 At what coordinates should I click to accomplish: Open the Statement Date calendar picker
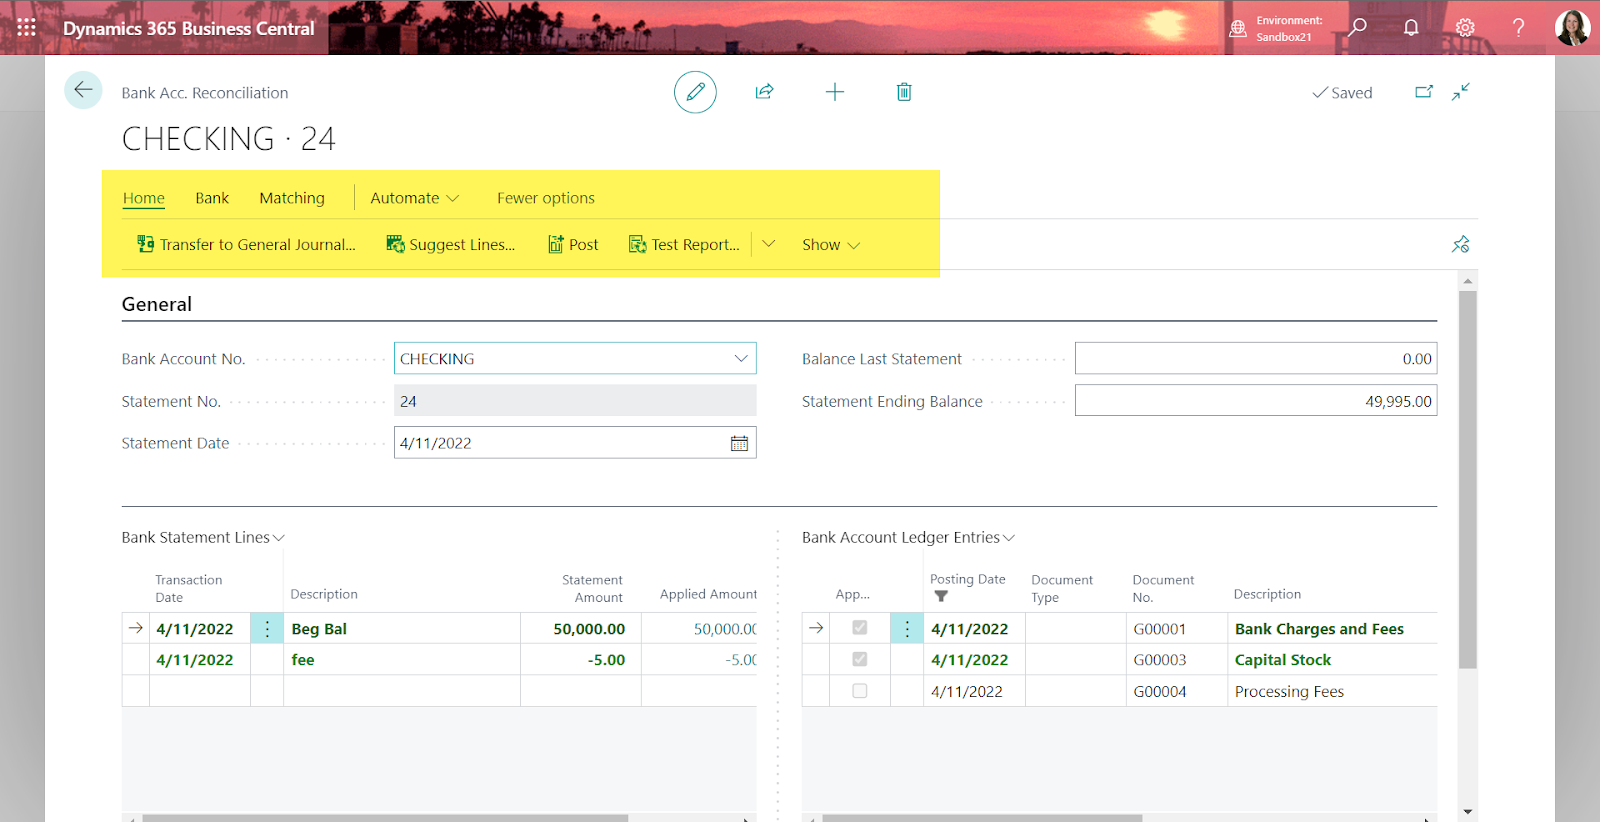[739, 443]
